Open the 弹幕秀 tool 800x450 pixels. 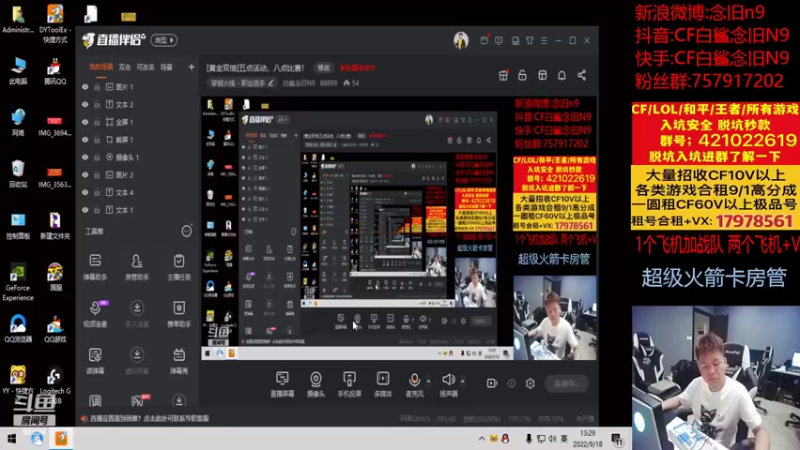pos(179,360)
